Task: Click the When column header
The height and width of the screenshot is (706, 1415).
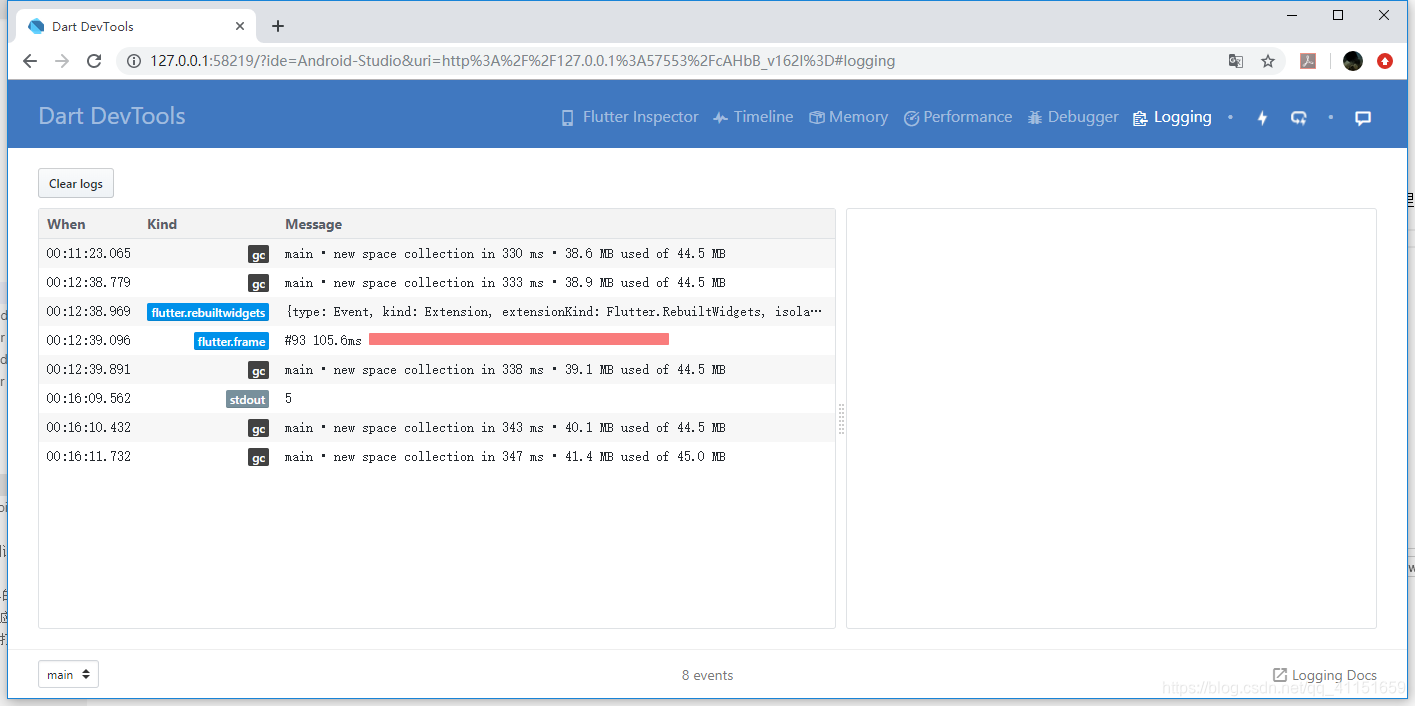Action: pyautogui.click(x=66, y=224)
